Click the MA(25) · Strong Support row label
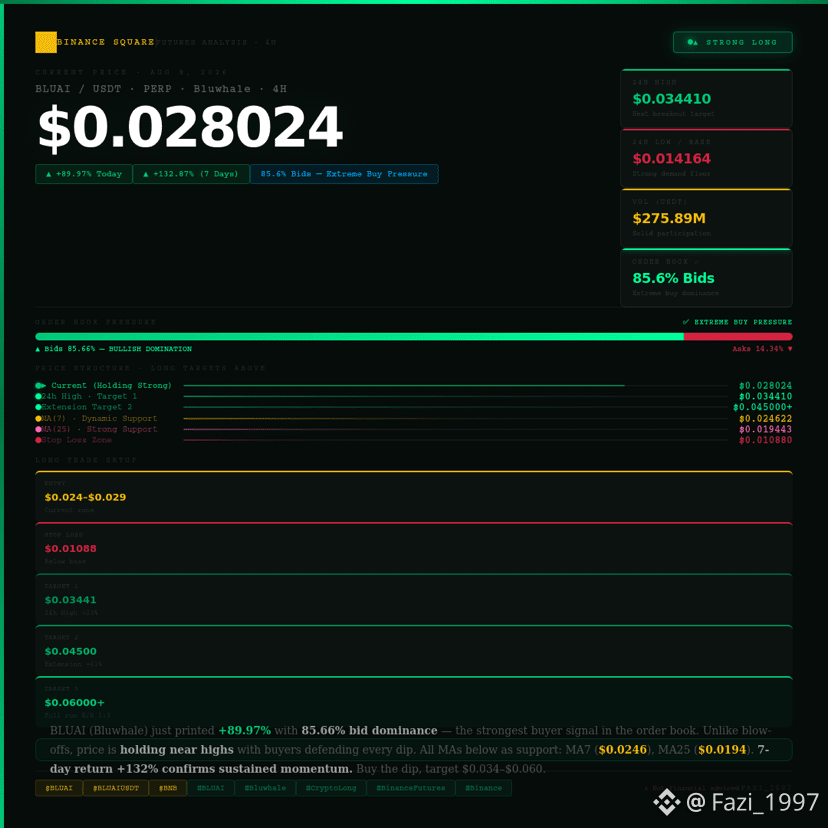This screenshot has height=828, width=828. 99,429
